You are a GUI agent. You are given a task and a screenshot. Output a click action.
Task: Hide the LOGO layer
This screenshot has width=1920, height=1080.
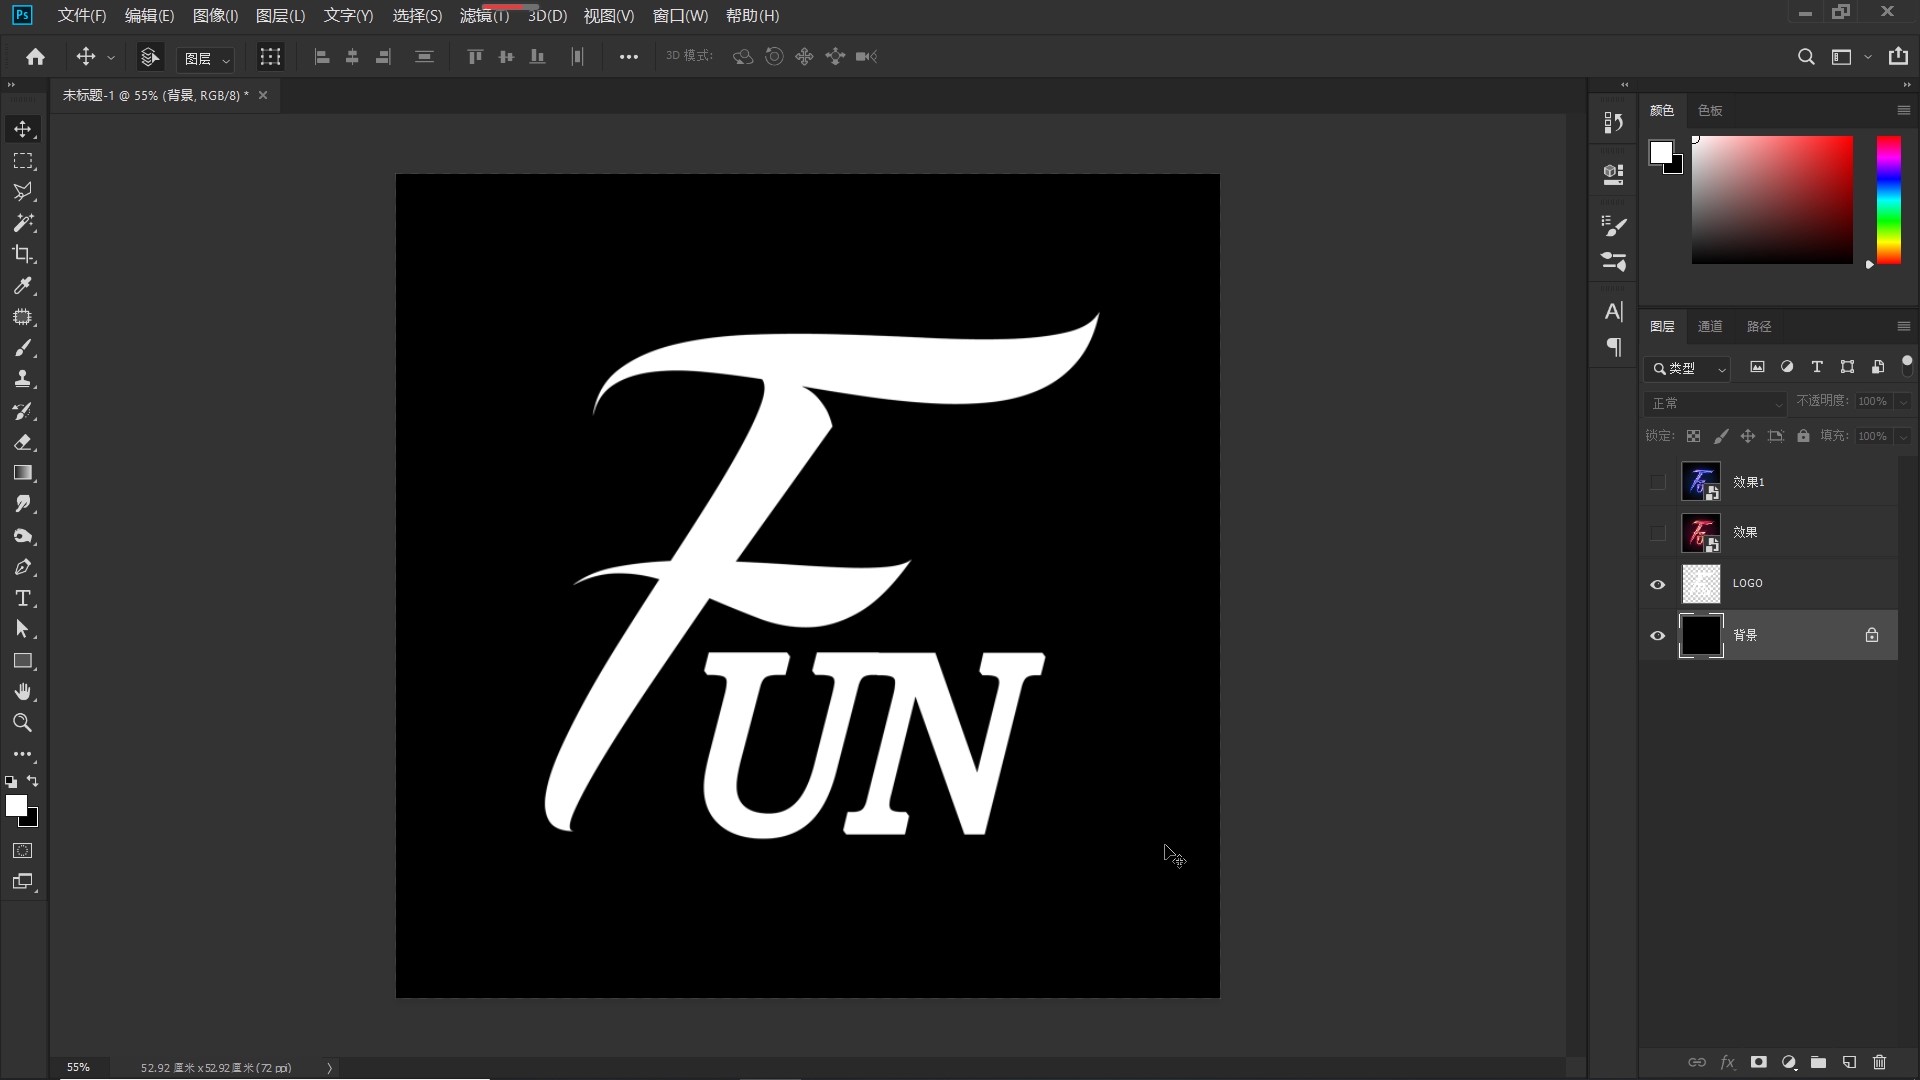click(1657, 584)
